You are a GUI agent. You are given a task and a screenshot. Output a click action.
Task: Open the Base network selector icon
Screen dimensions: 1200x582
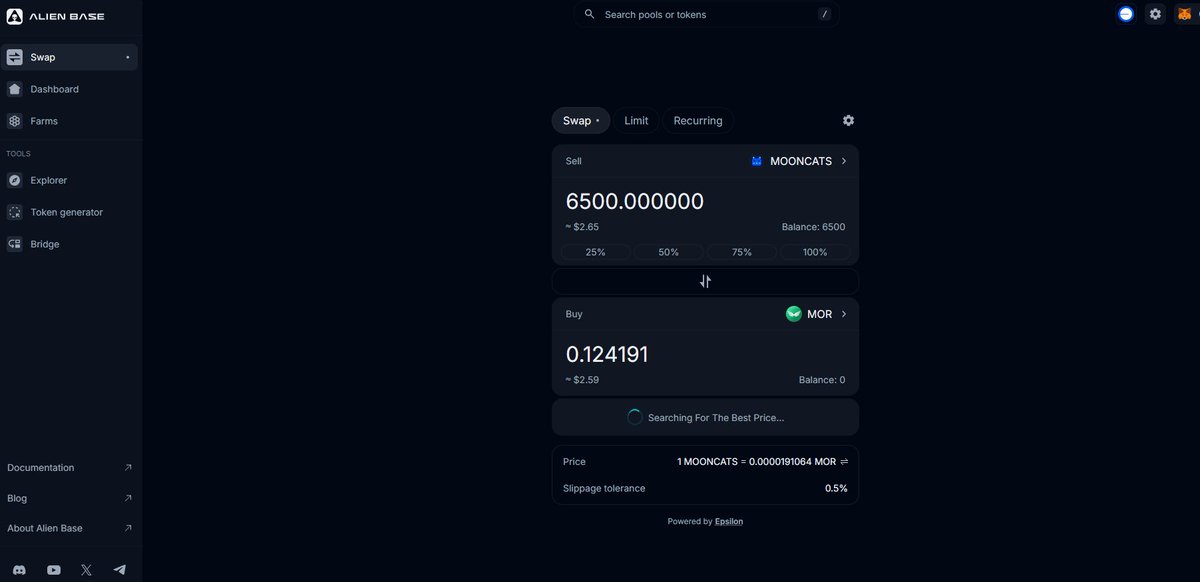[x=1126, y=14]
